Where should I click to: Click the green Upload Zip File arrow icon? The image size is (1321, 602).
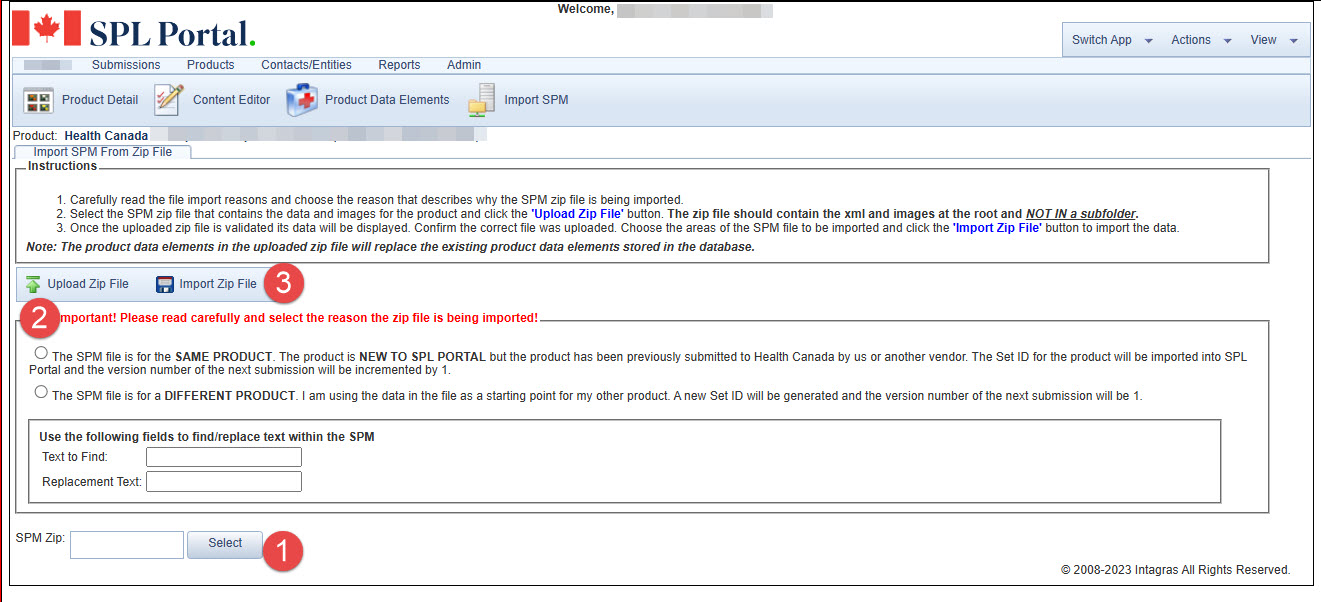coord(33,285)
